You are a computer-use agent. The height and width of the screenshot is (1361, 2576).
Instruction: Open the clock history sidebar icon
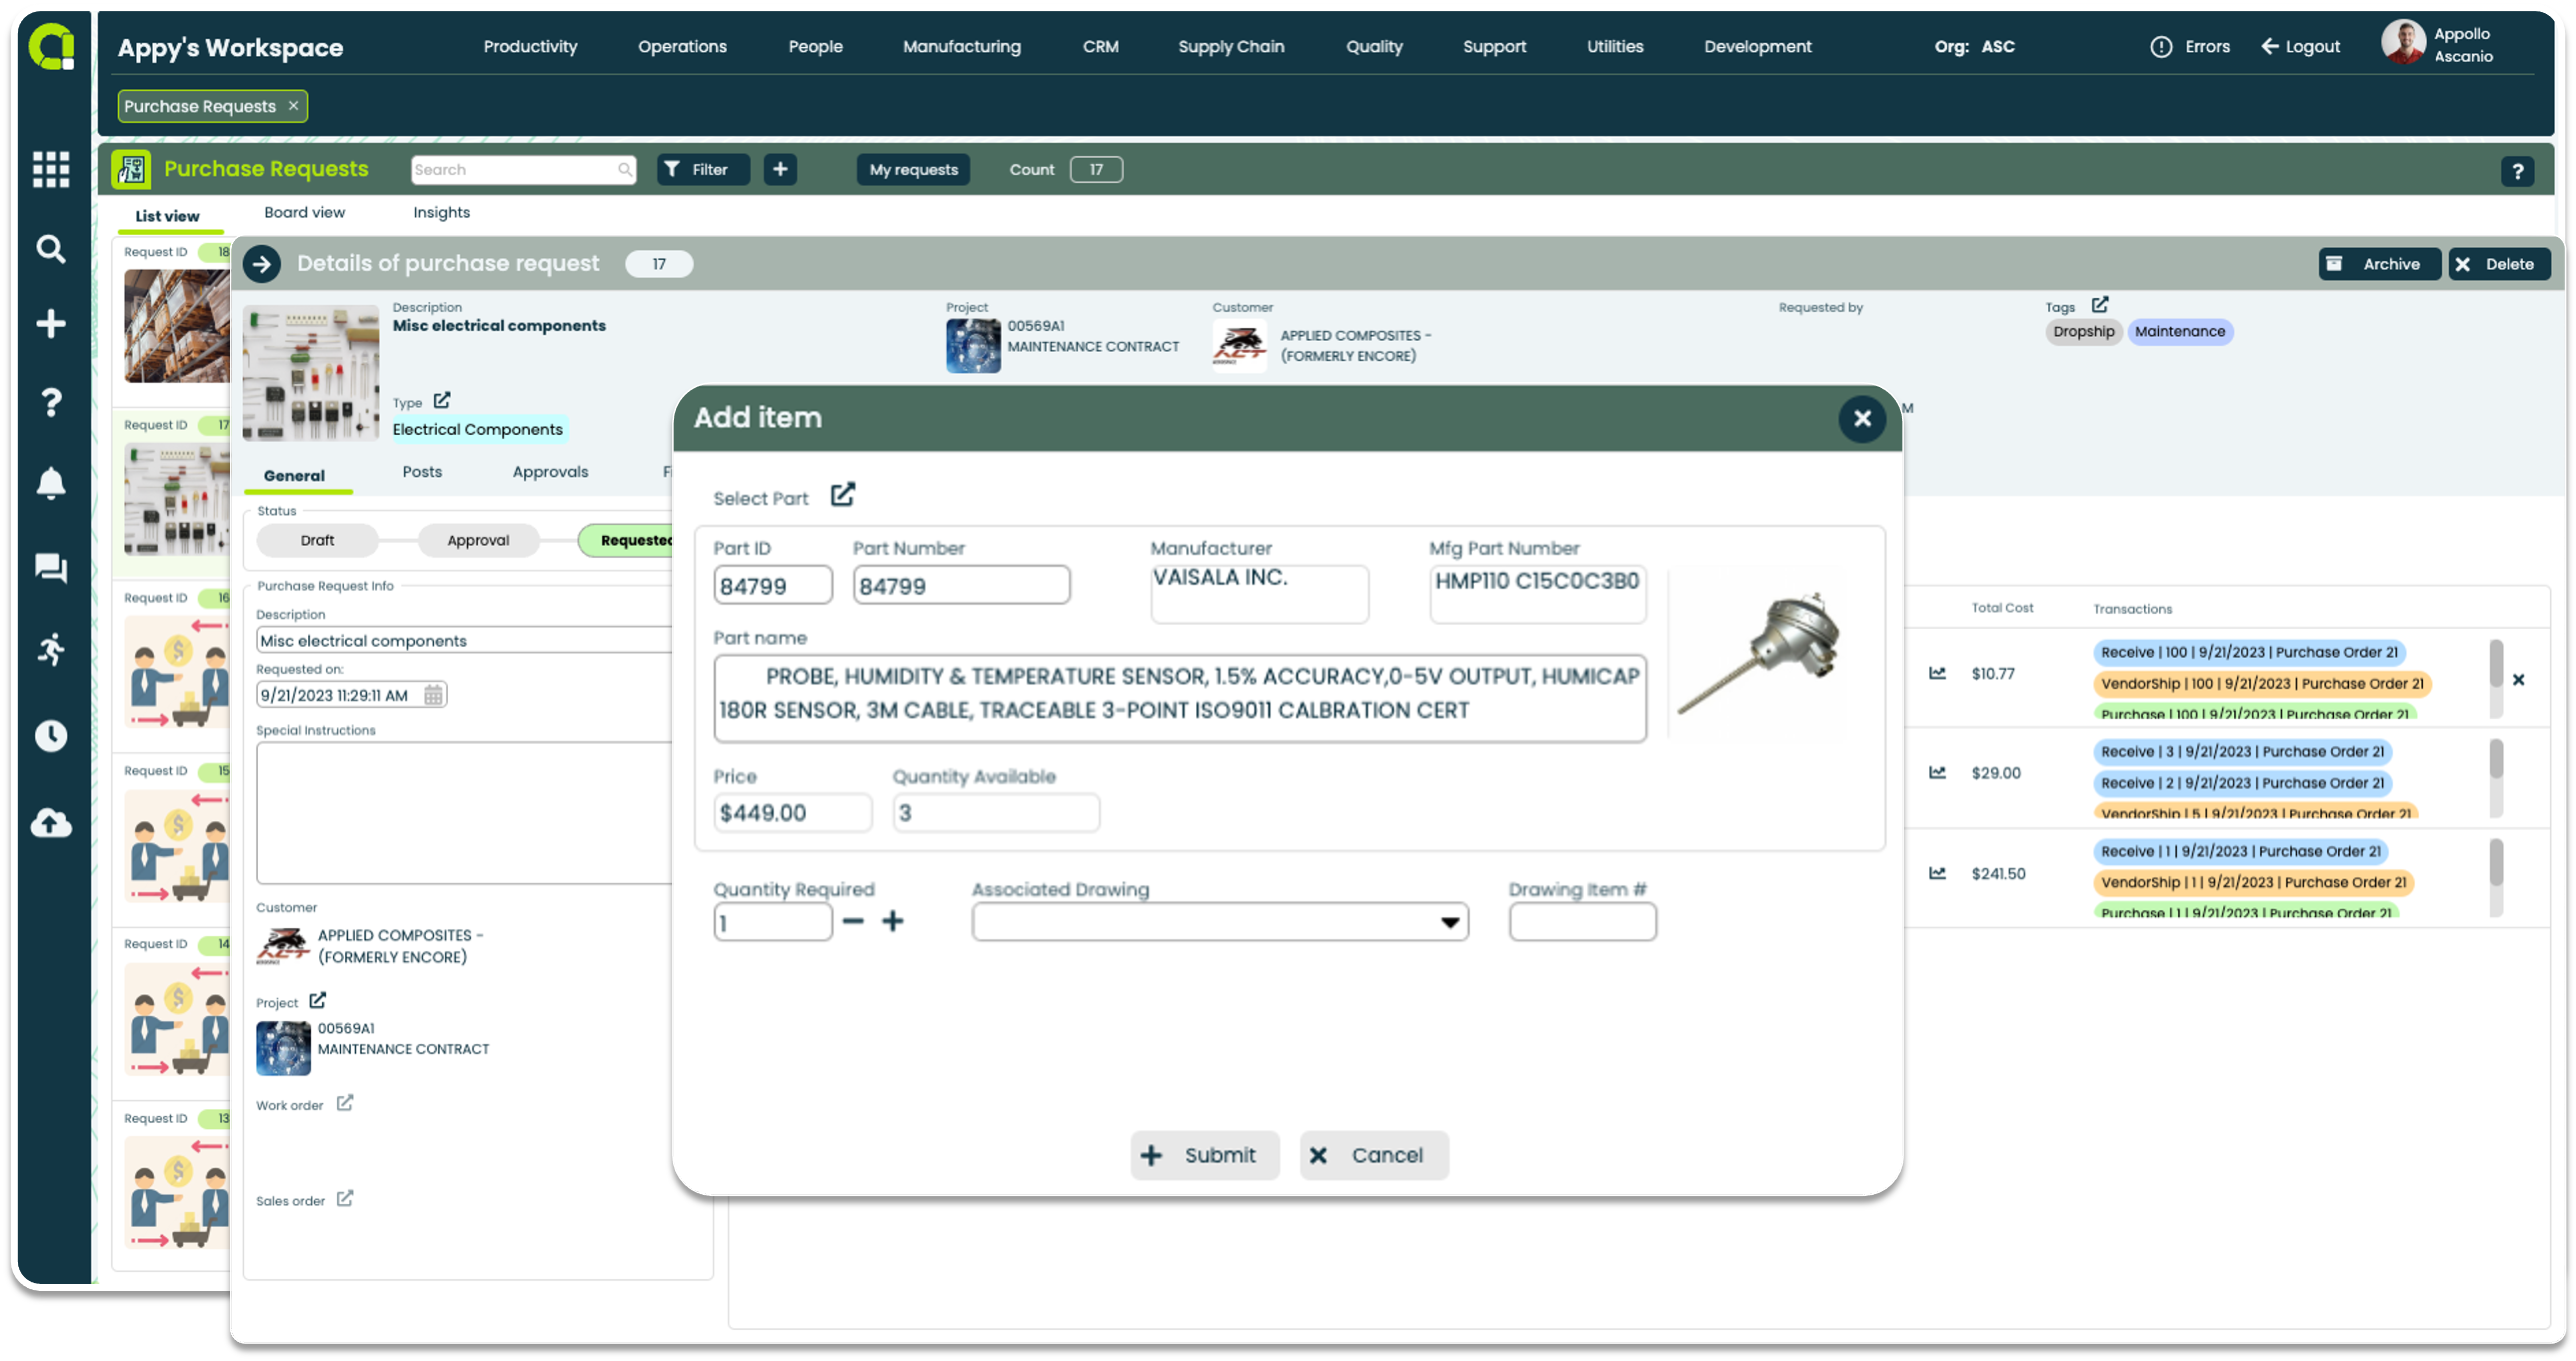click(x=51, y=736)
